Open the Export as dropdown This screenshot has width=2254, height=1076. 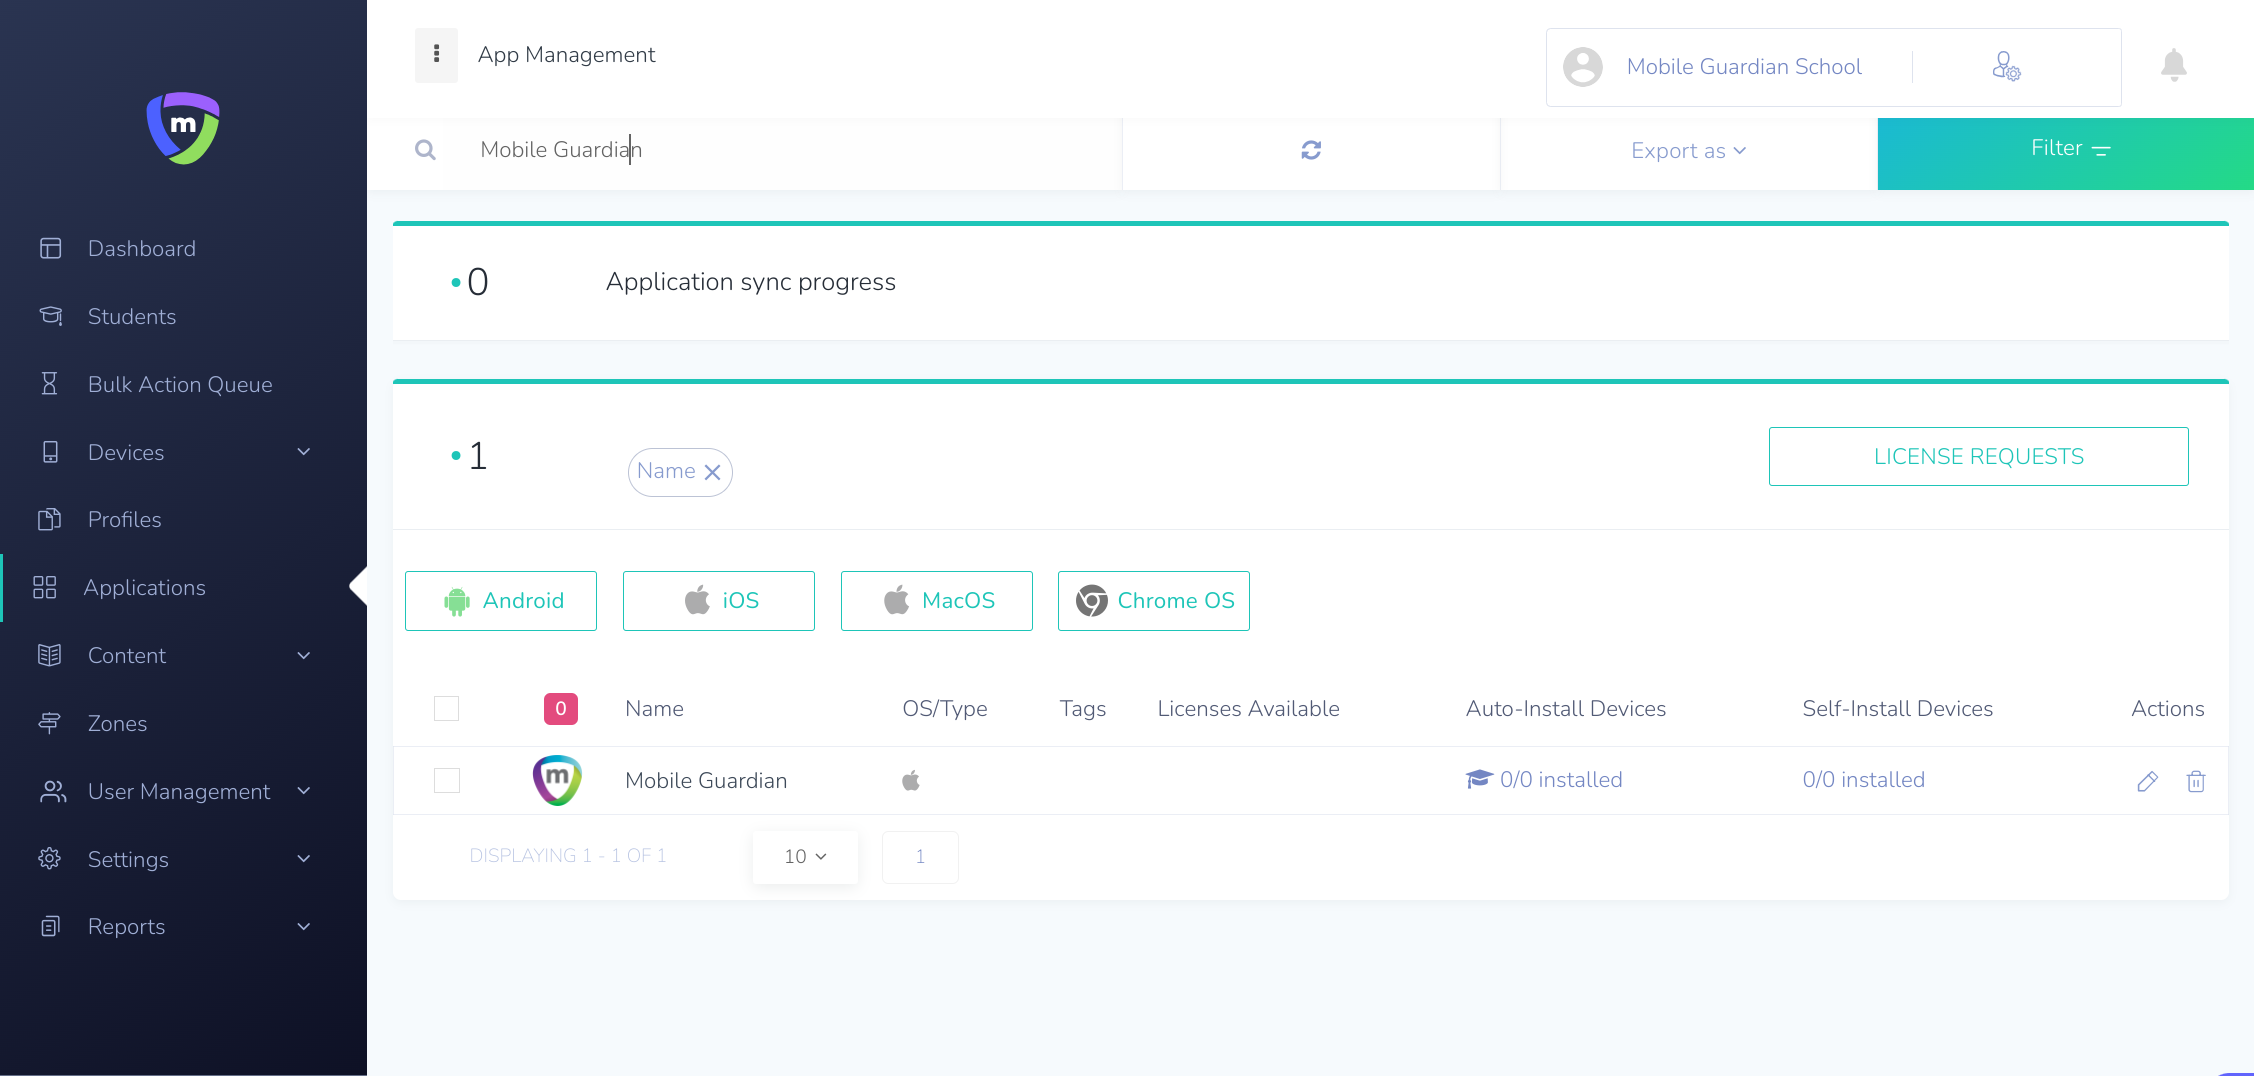click(x=1688, y=151)
